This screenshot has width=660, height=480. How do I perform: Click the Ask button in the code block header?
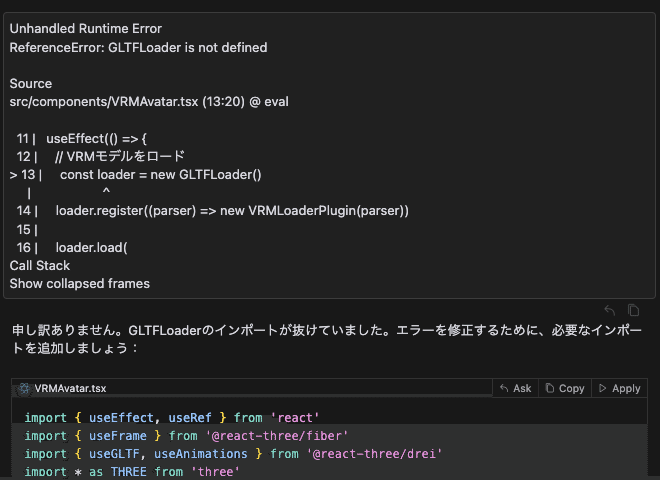516,388
